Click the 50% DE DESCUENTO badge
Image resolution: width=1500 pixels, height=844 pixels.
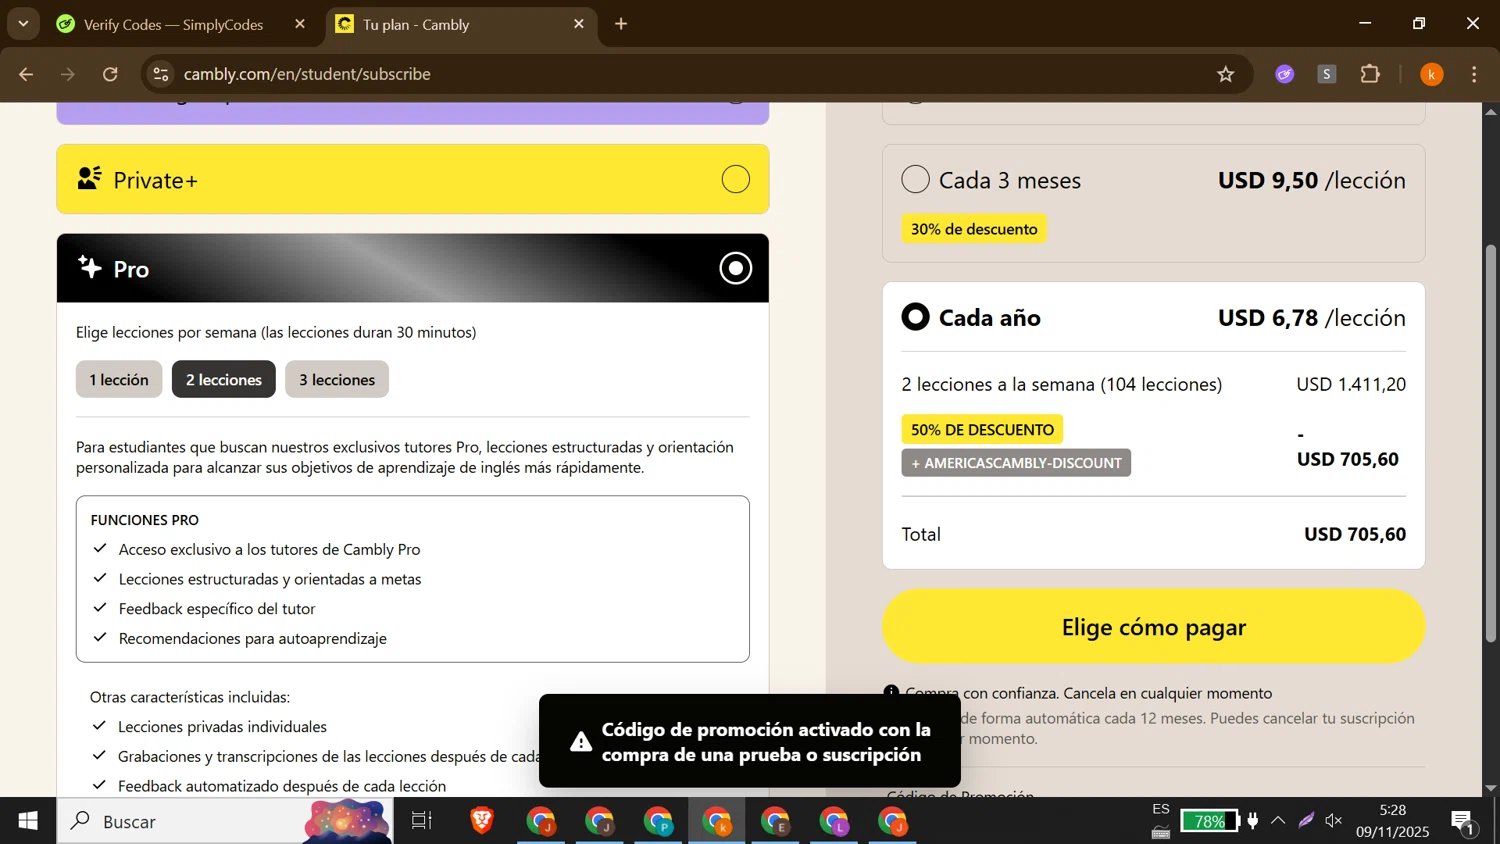pos(982,429)
